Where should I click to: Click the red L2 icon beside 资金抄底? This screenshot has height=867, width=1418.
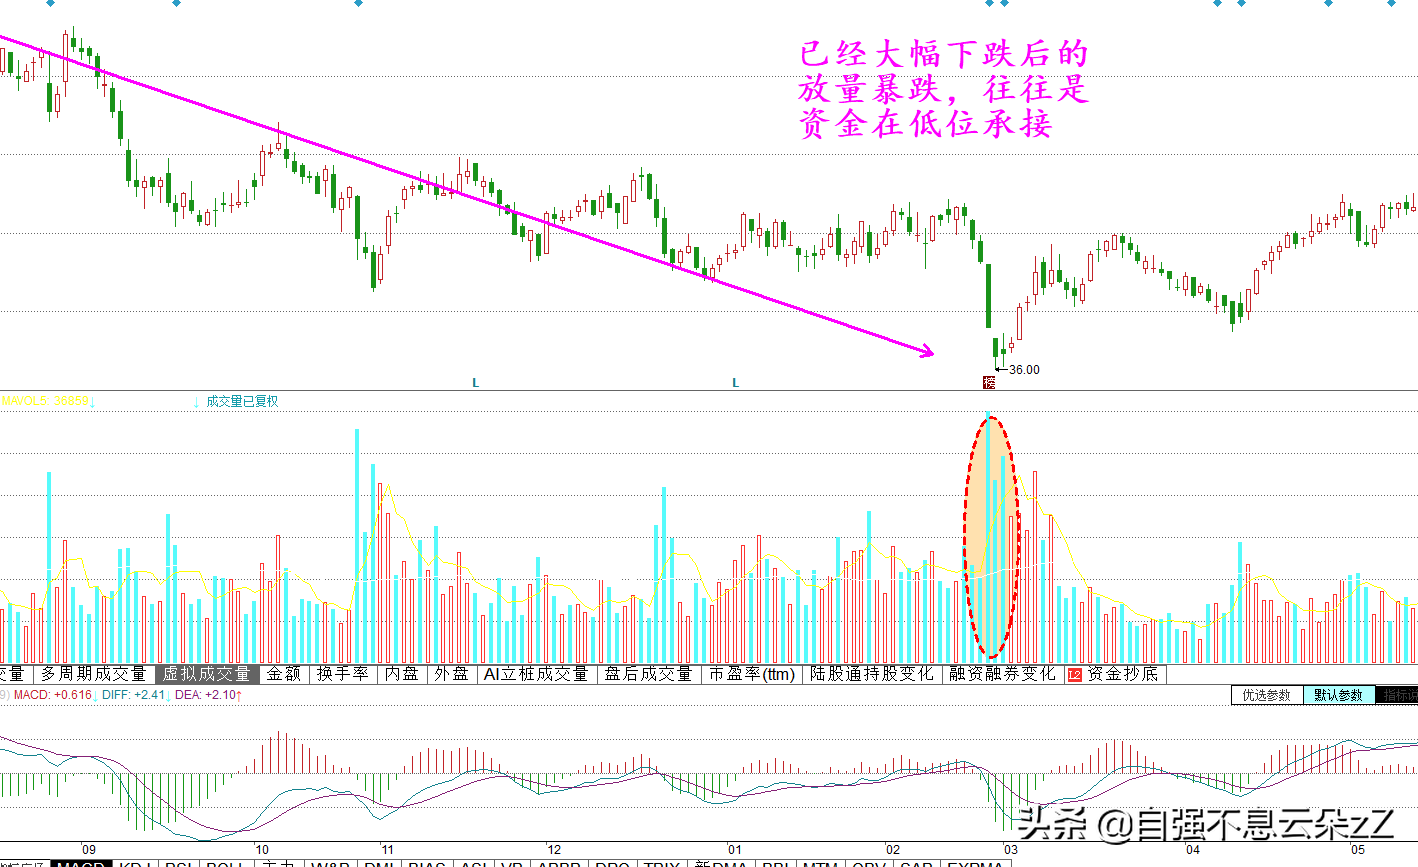[x=1074, y=674]
